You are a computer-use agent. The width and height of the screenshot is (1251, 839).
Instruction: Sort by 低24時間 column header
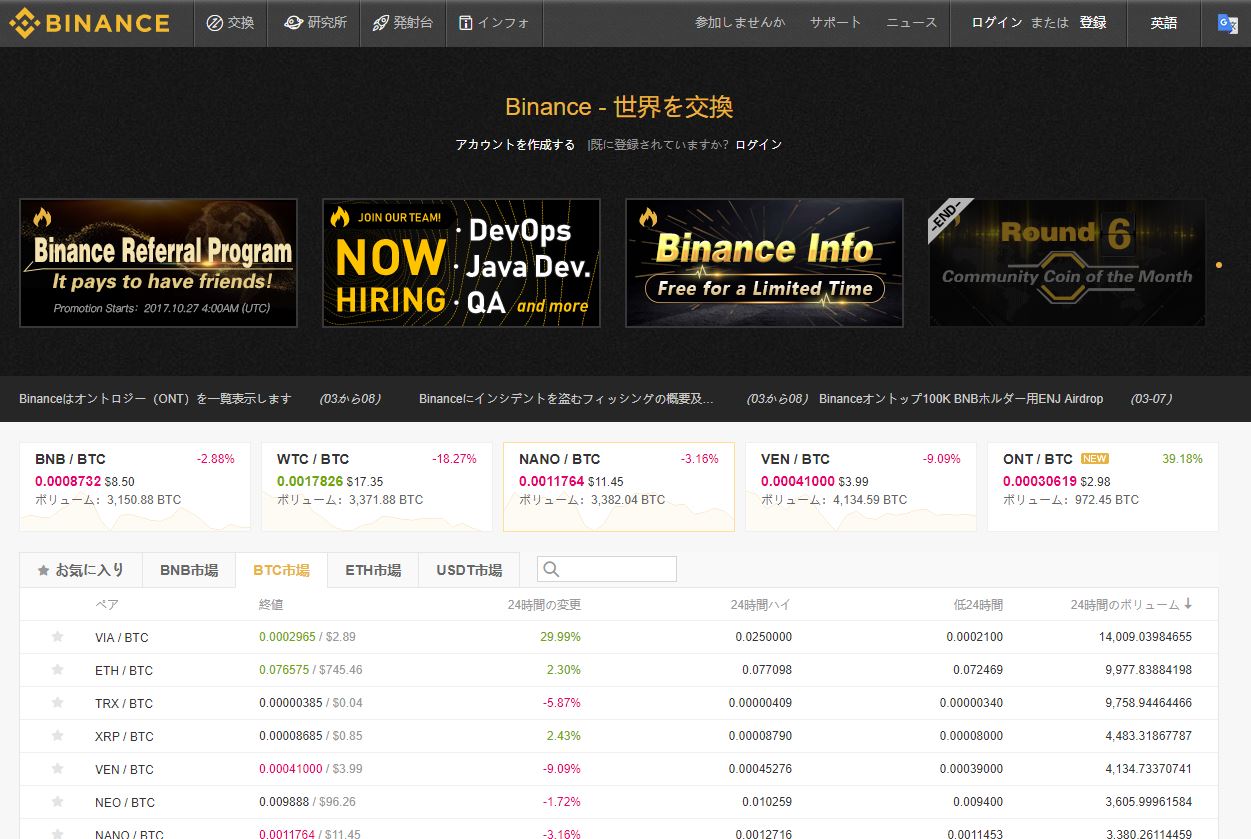(x=978, y=605)
